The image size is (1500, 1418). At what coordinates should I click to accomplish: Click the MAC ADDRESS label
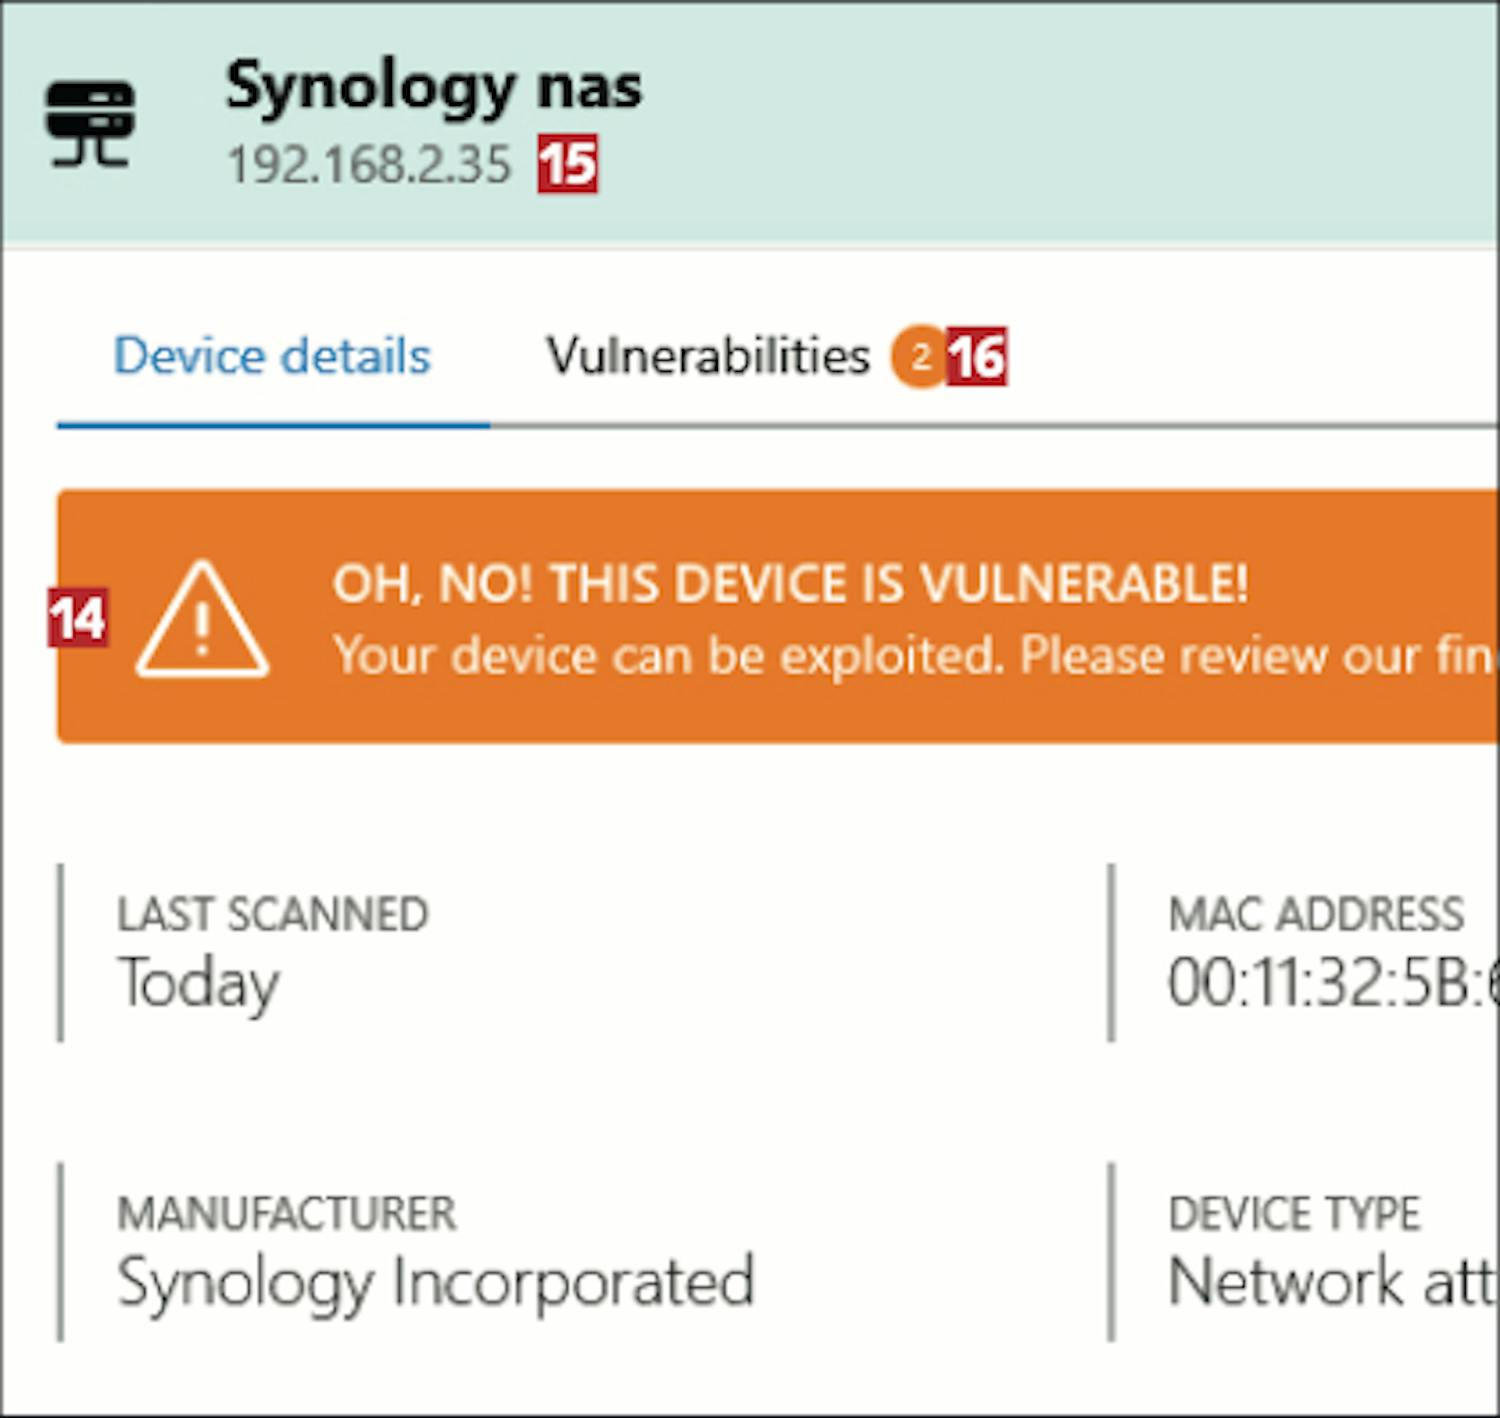click(1316, 914)
